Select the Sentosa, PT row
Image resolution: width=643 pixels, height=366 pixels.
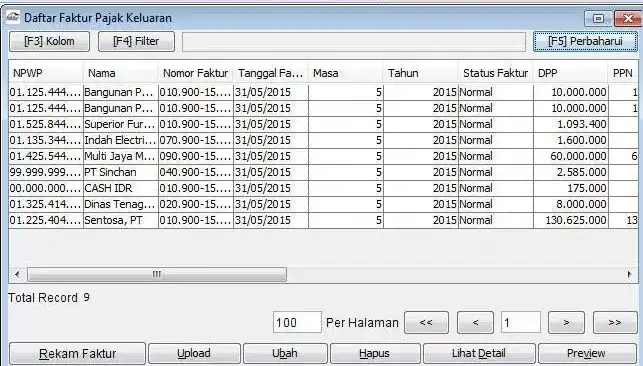[x=323, y=220]
